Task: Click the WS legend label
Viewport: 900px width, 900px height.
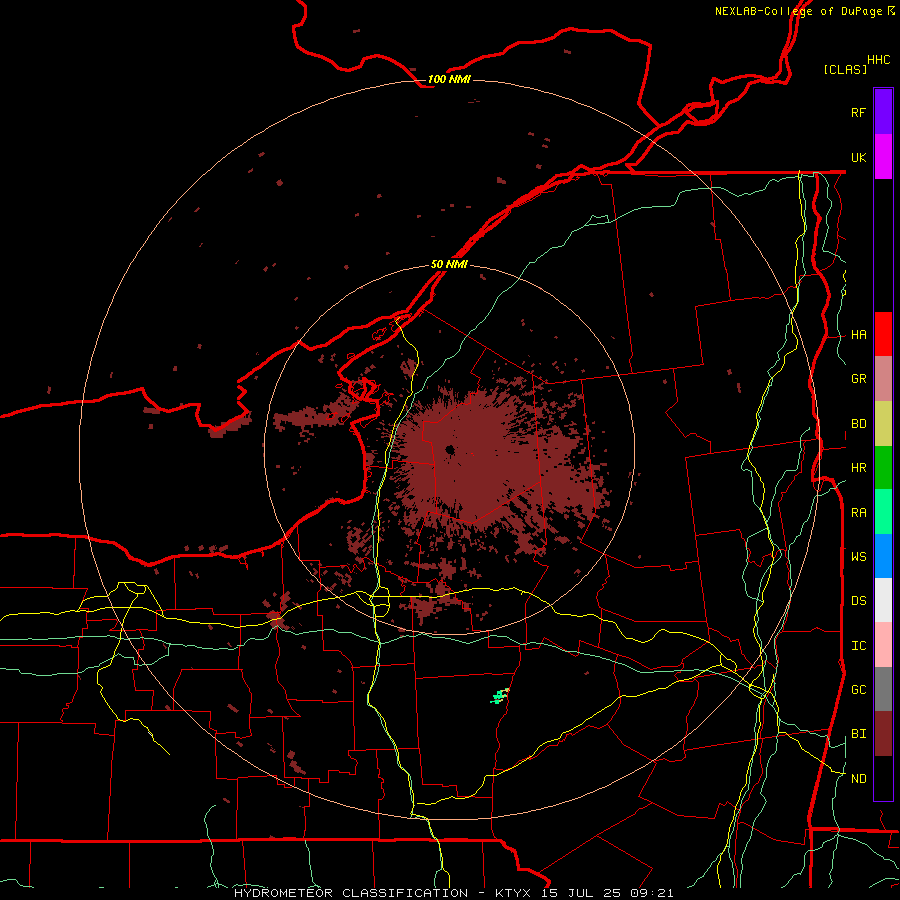Action: [x=858, y=557]
